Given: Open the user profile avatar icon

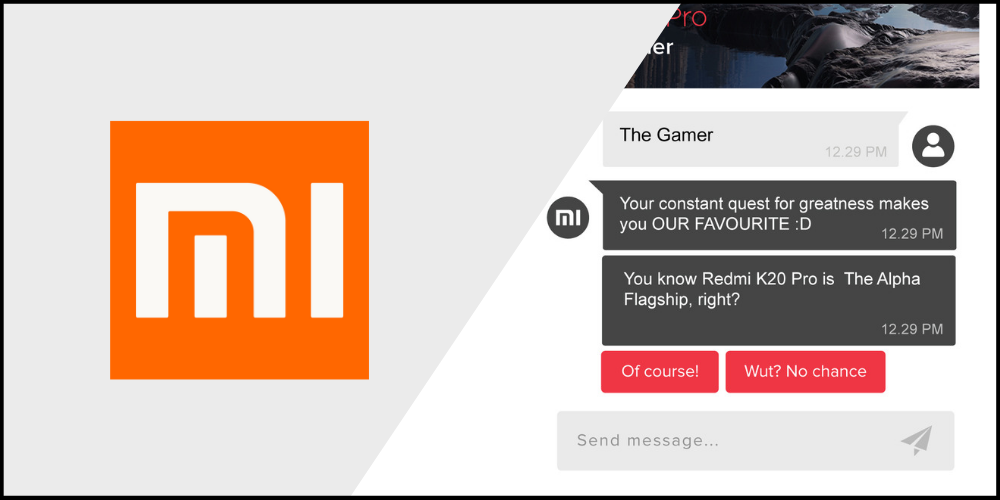Looking at the screenshot, I should 933,146.
